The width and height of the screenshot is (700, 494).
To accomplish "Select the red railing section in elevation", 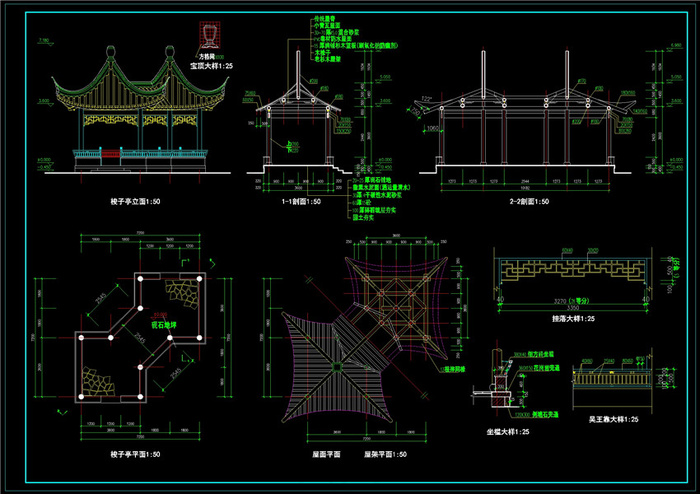I will point(111,154).
